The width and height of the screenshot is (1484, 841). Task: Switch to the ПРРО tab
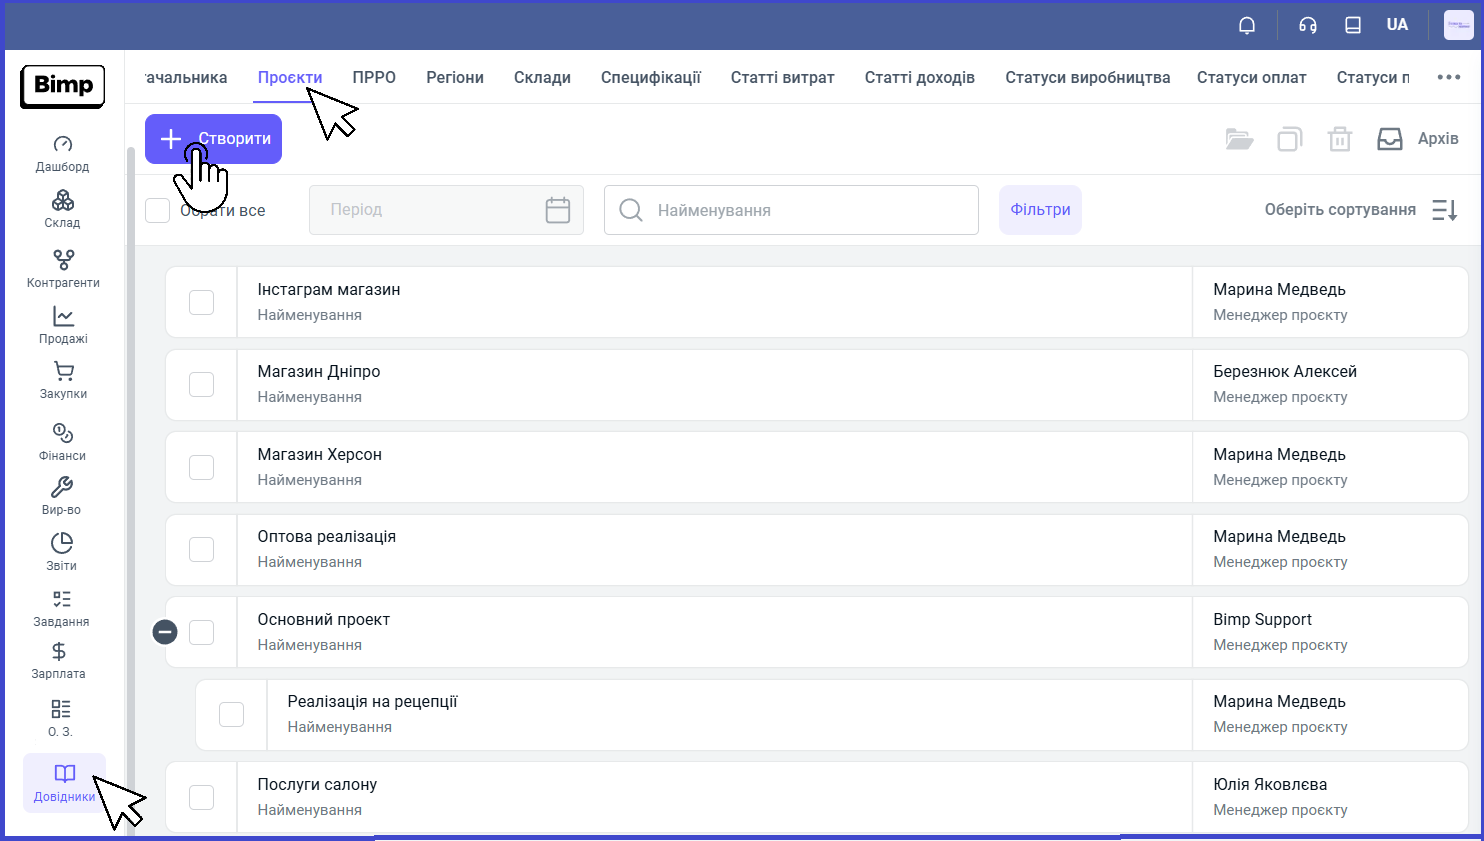pyautogui.click(x=374, y=77)
